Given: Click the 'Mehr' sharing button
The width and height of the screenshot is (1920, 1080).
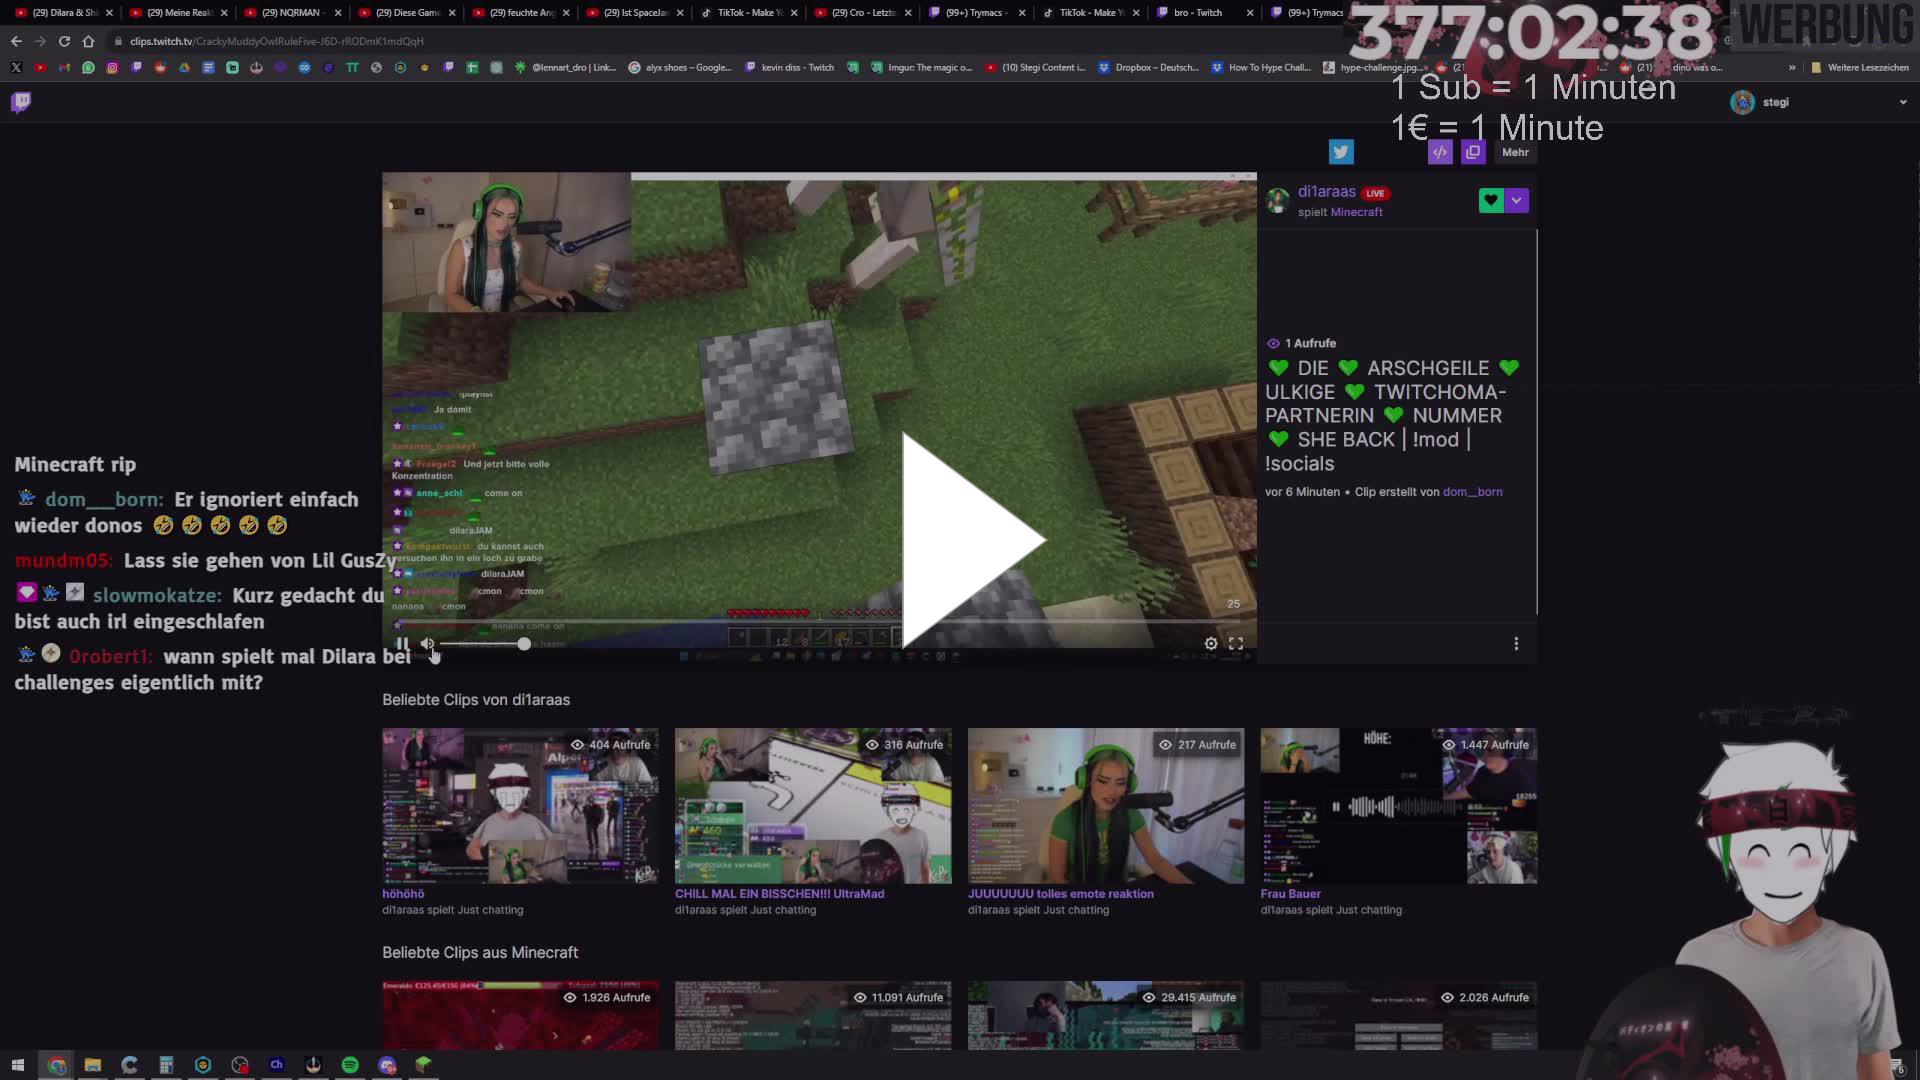Looking at the screenshot, I should [1515, 151].
